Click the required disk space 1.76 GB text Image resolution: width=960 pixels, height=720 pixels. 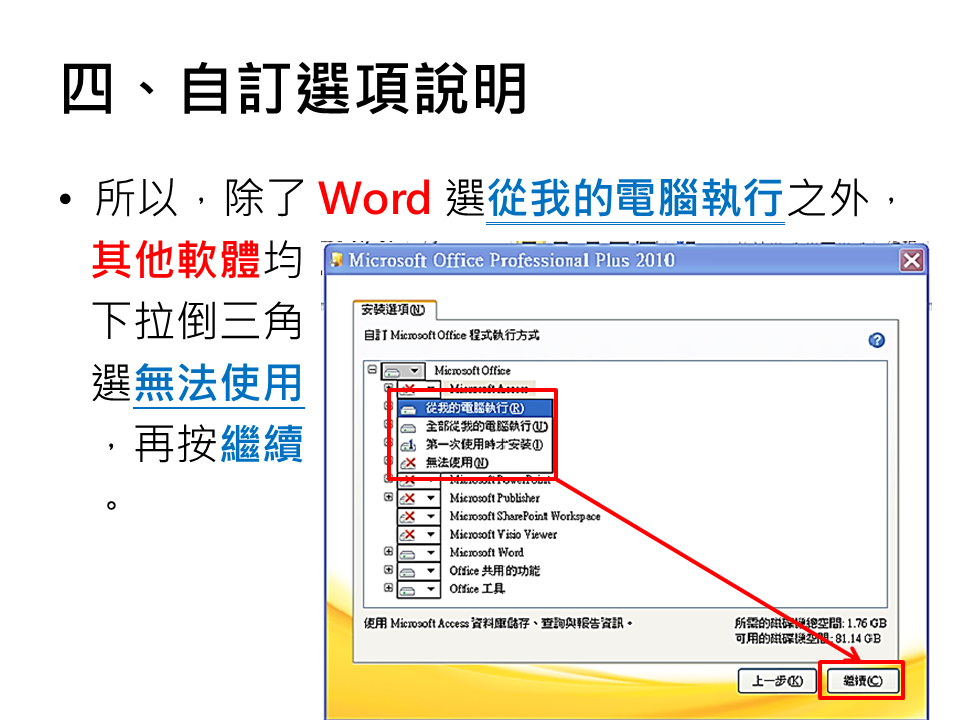coord(810,623)
